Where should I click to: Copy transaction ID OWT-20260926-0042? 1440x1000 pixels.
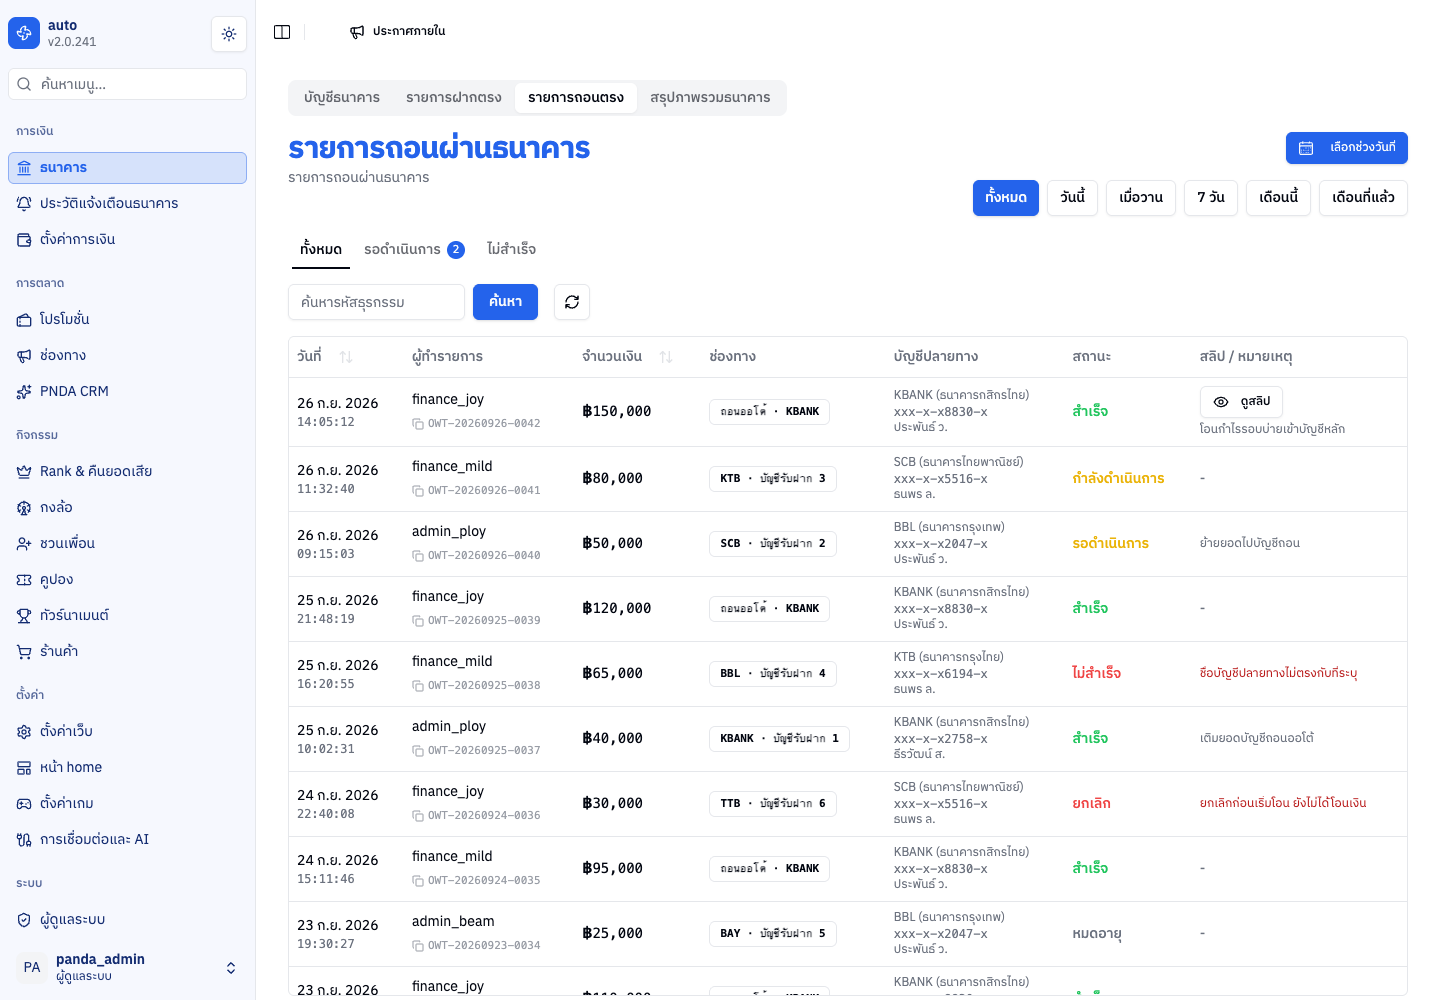pos(418,424)
